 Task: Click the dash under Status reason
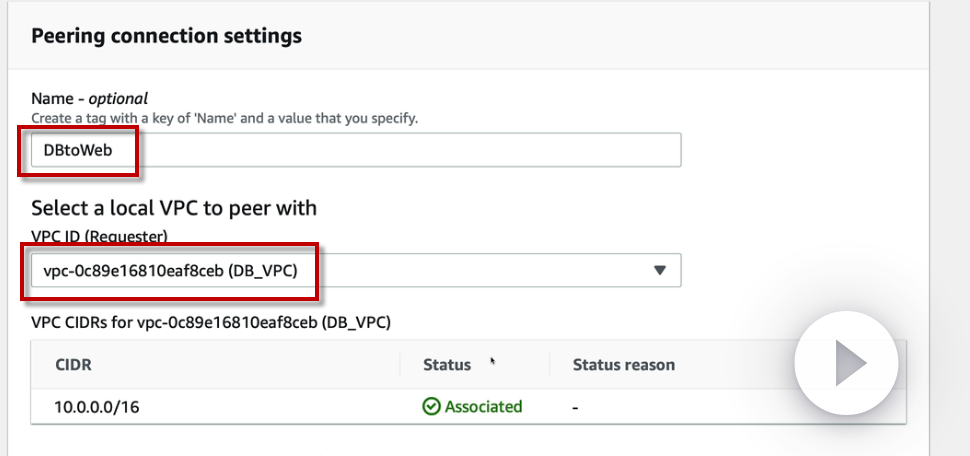tap(576, 407)
